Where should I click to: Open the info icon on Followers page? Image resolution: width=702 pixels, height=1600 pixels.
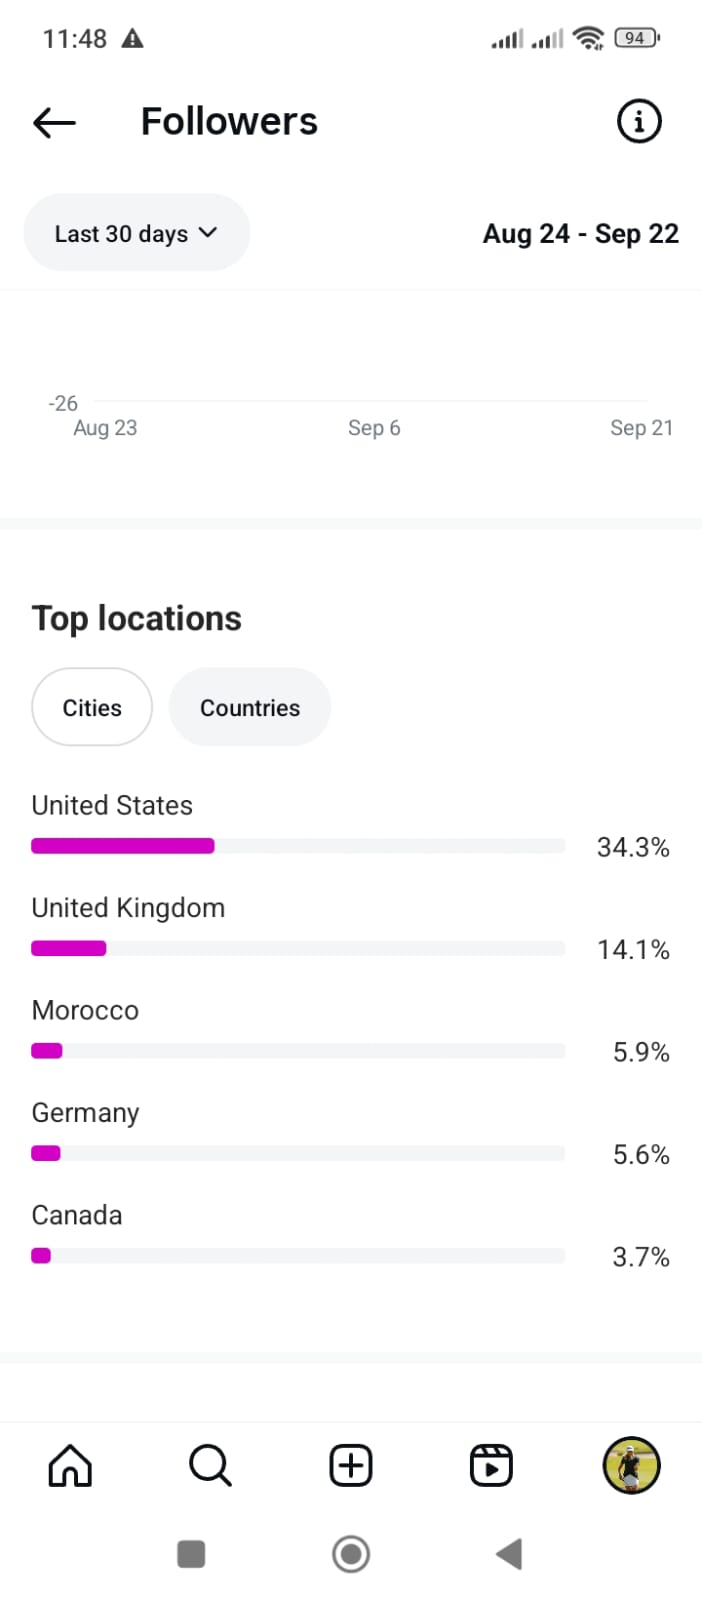(x=639, y=121)
